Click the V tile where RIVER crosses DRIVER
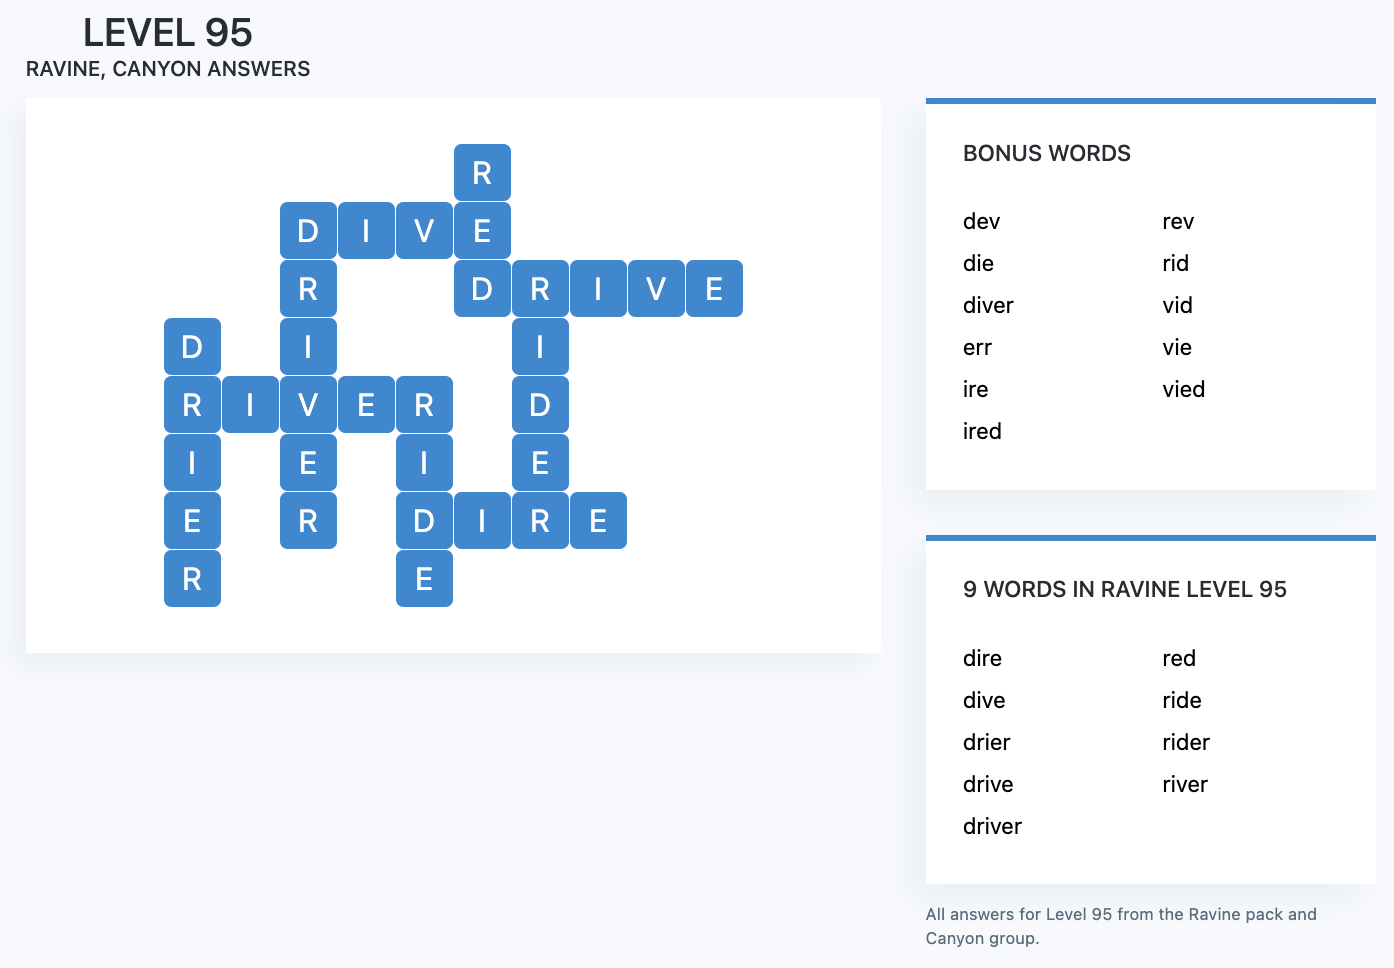 [x=308, y=405]
